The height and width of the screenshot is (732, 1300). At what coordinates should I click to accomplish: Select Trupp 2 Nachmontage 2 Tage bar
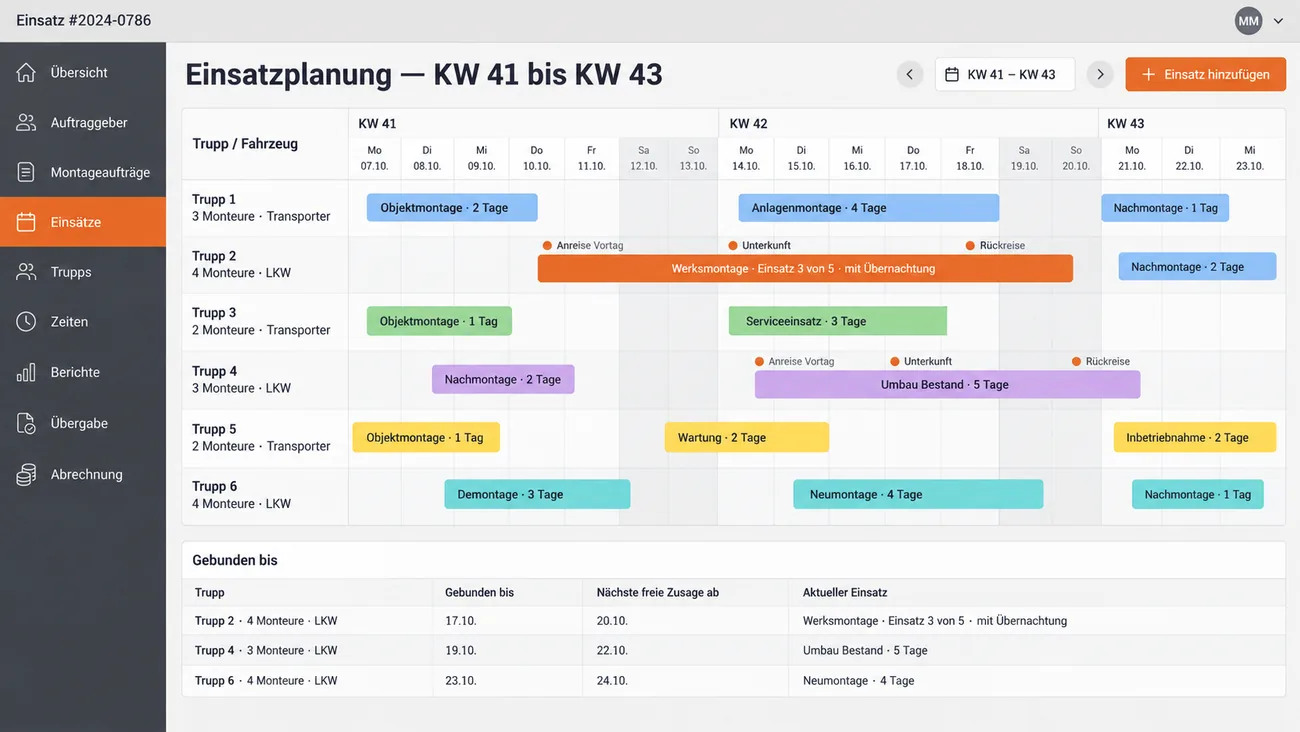pos(1197,266)
